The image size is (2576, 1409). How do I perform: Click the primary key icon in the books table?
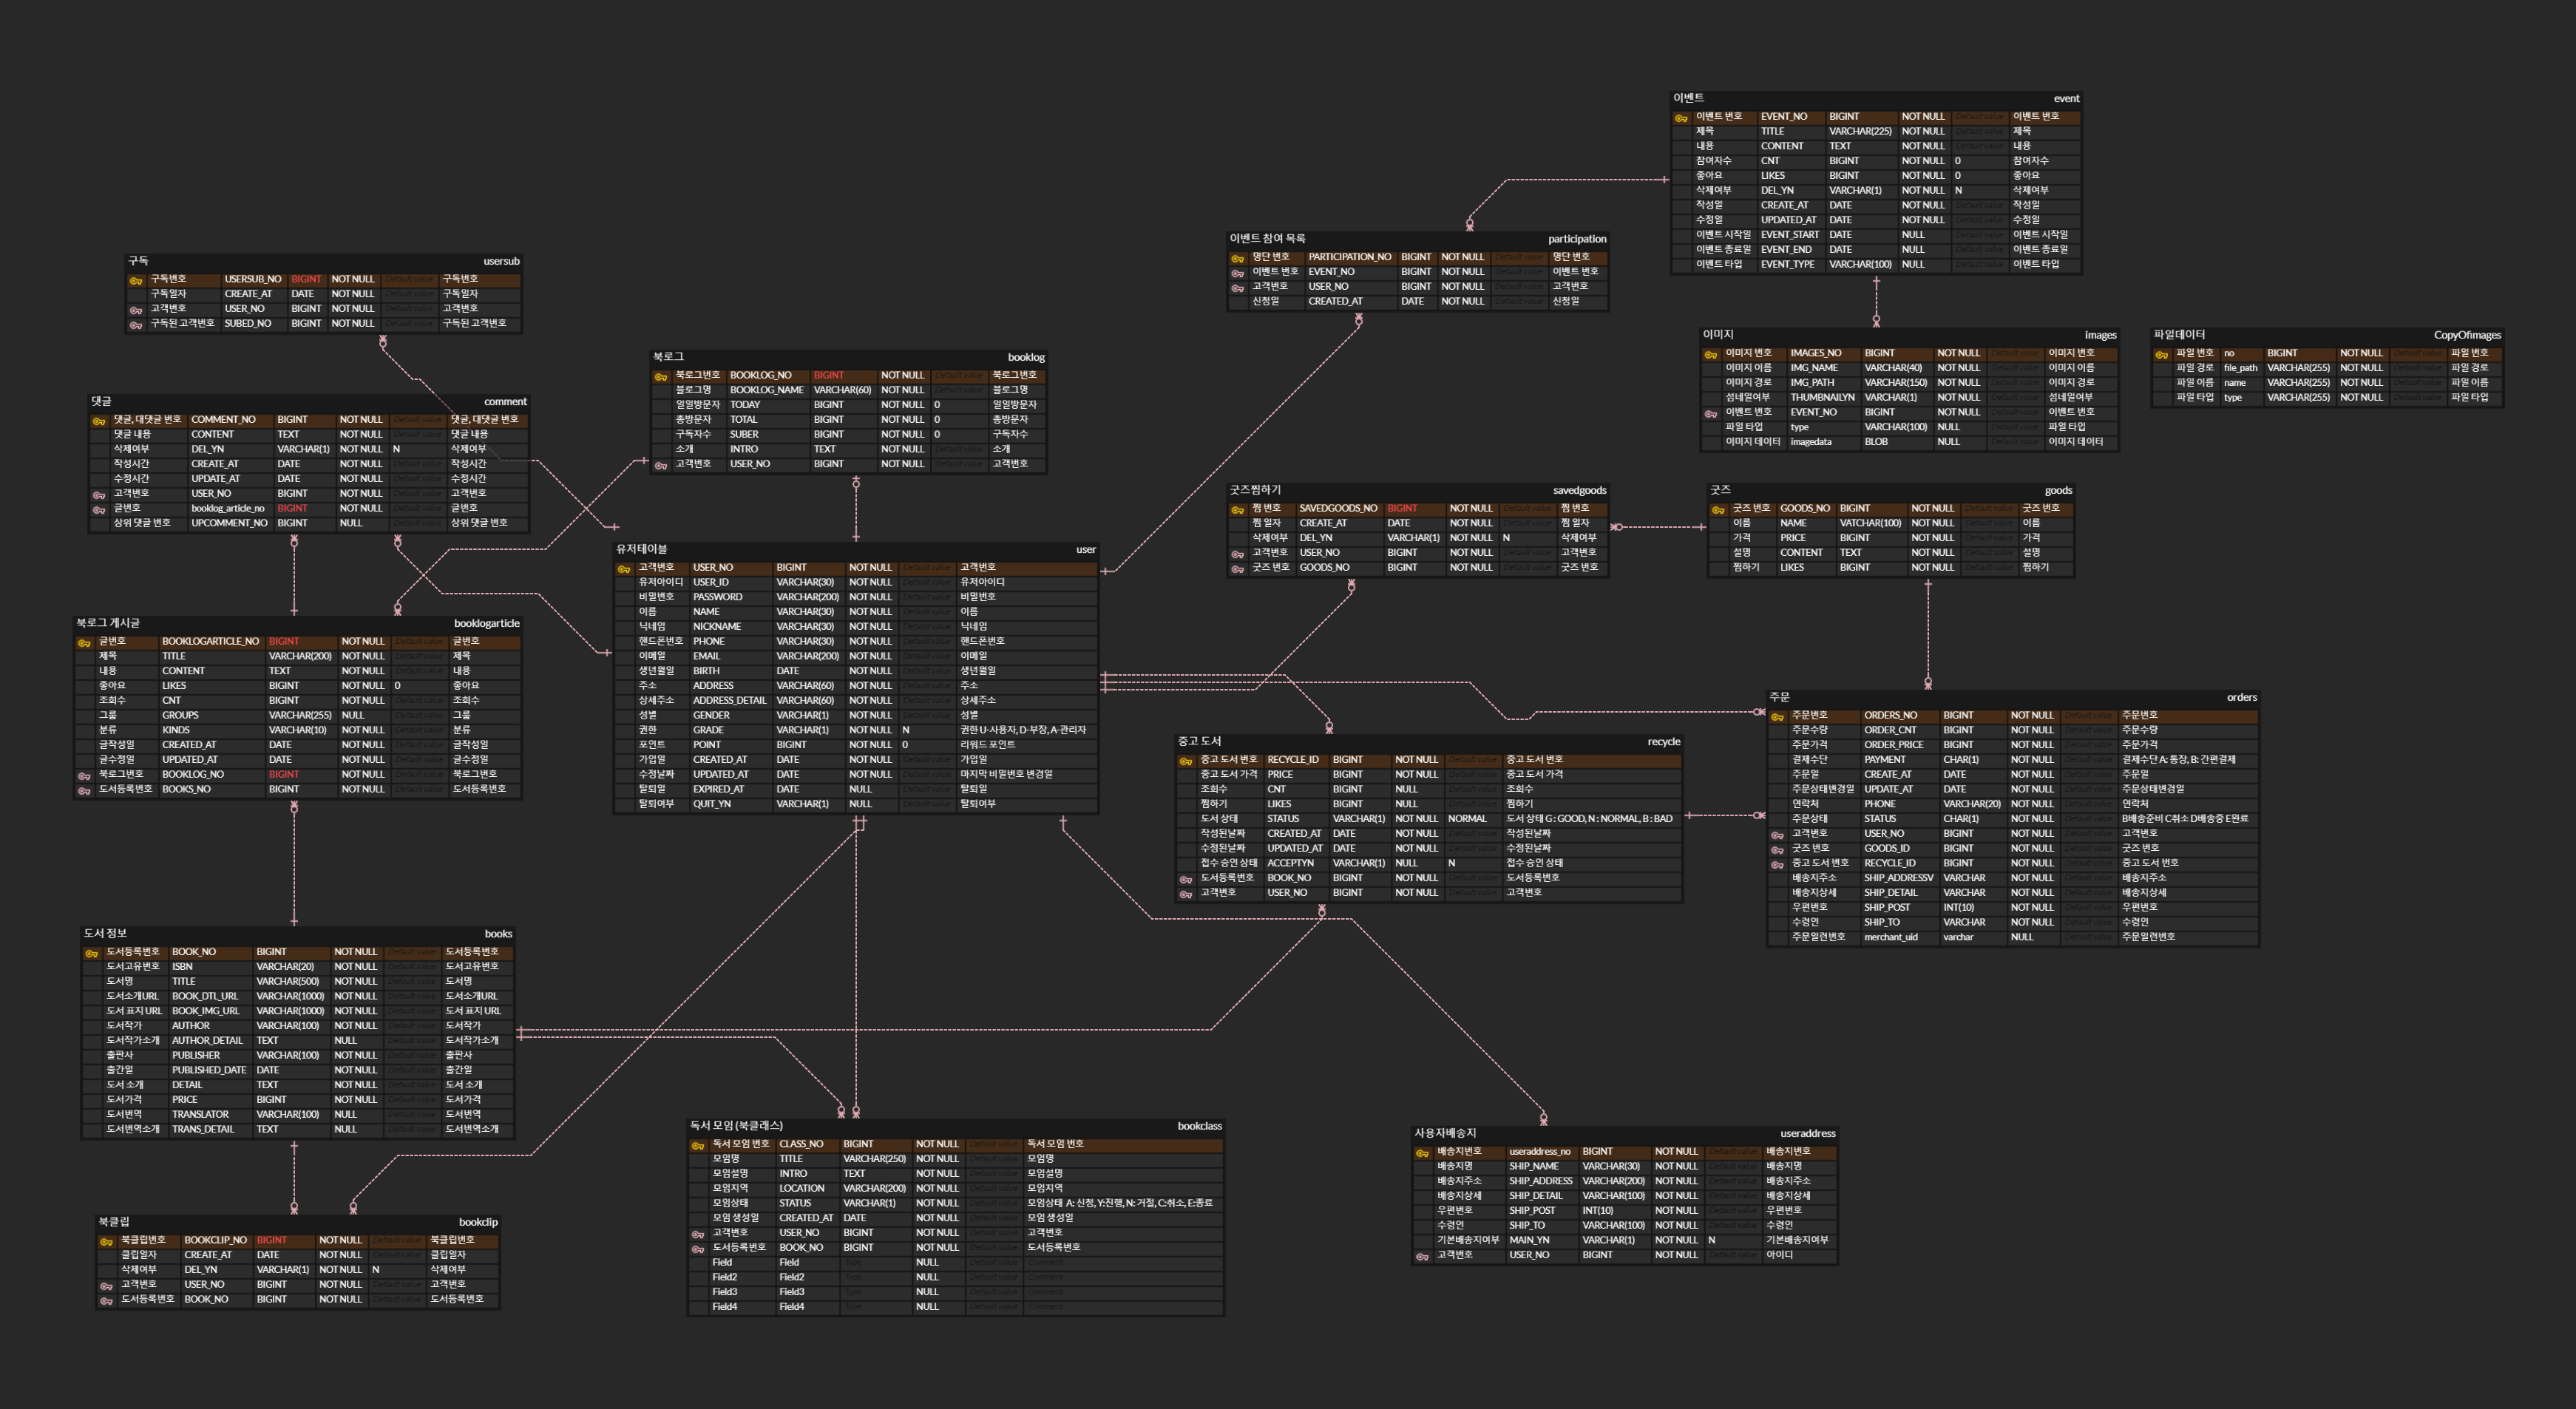pyautogui.click(x=92, y=953)
